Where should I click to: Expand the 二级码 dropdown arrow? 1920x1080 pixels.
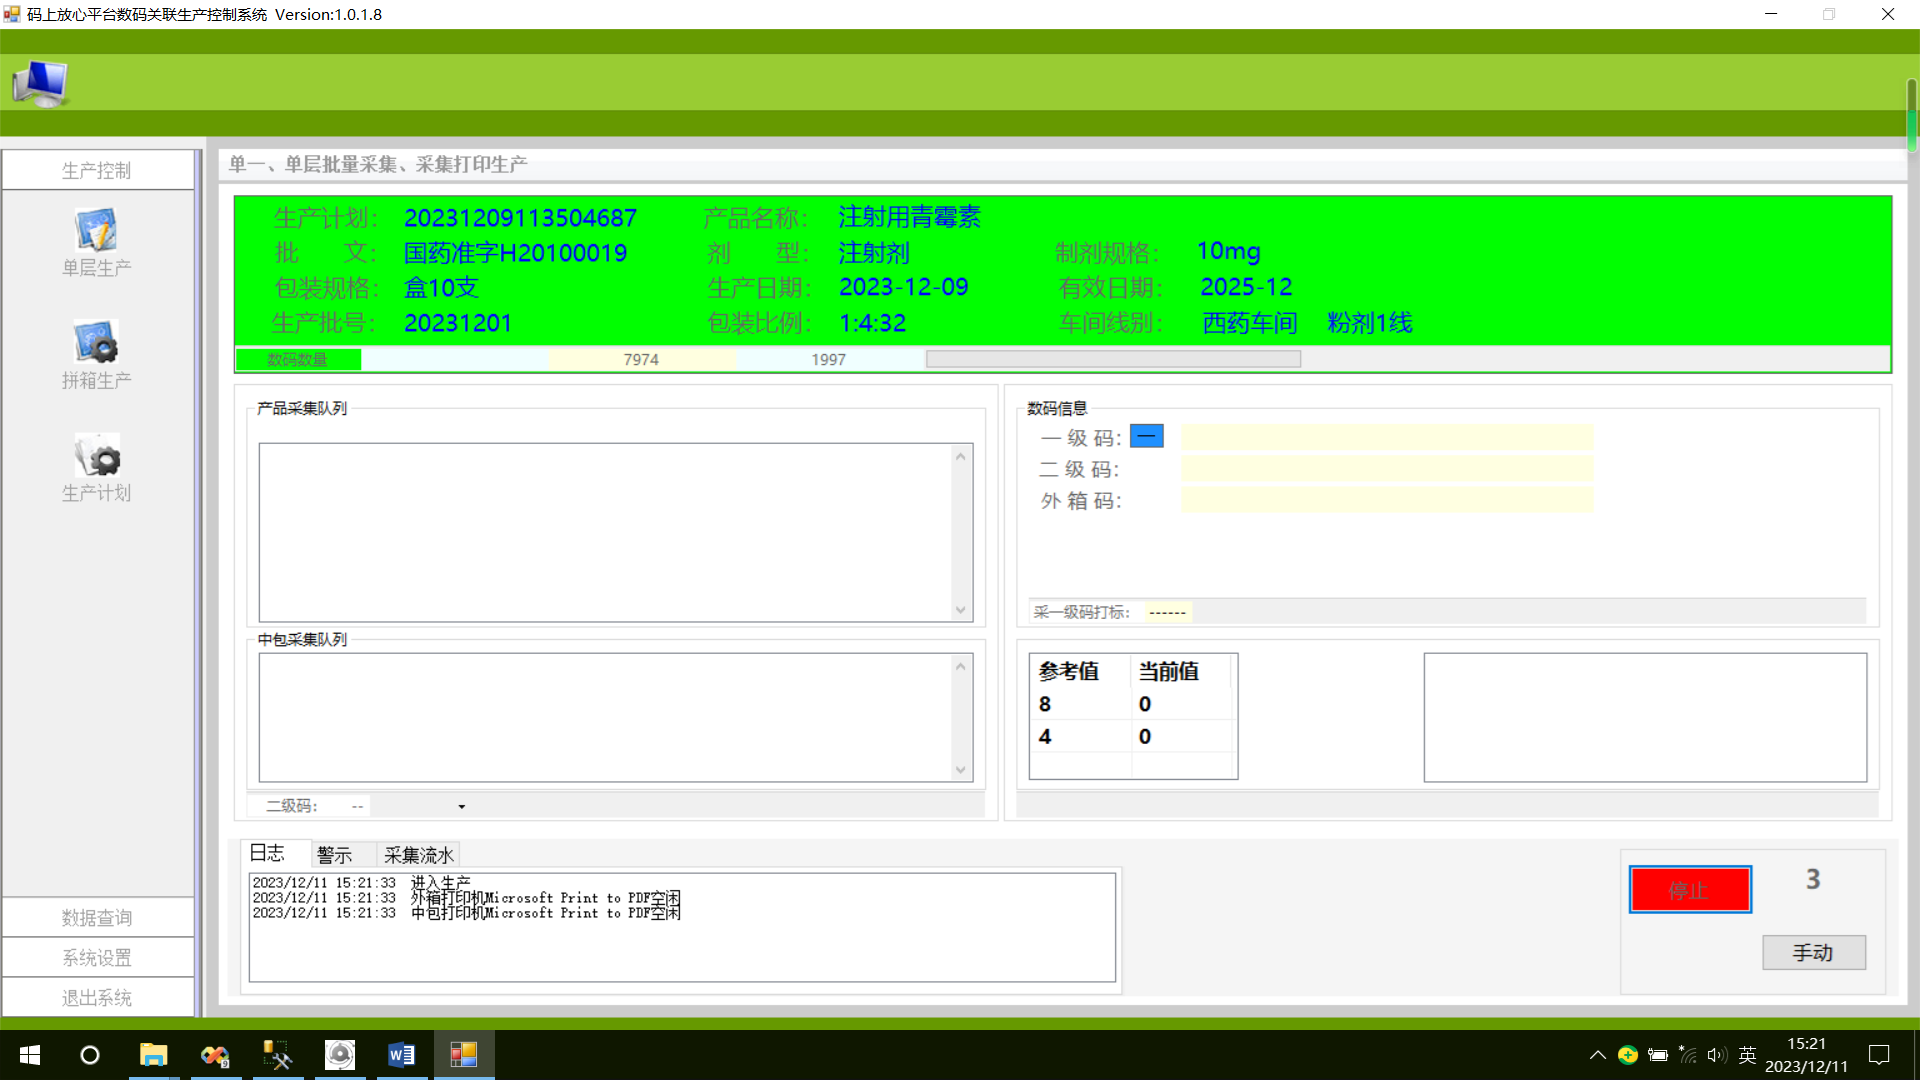coord(461,807)
